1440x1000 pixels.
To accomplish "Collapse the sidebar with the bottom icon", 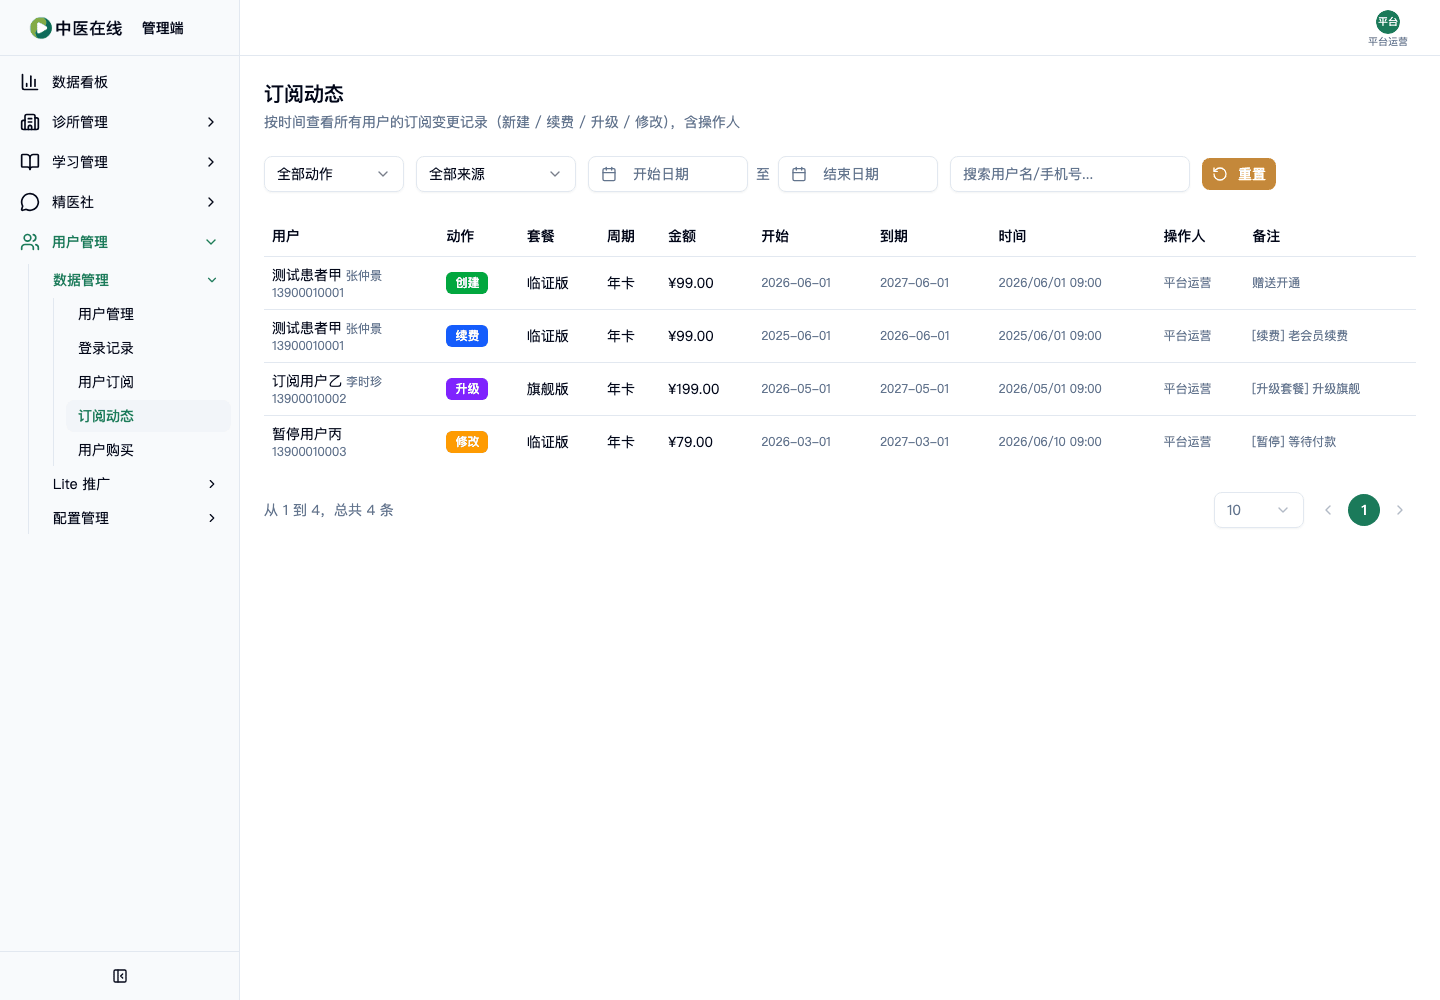I will coord(120,976).
